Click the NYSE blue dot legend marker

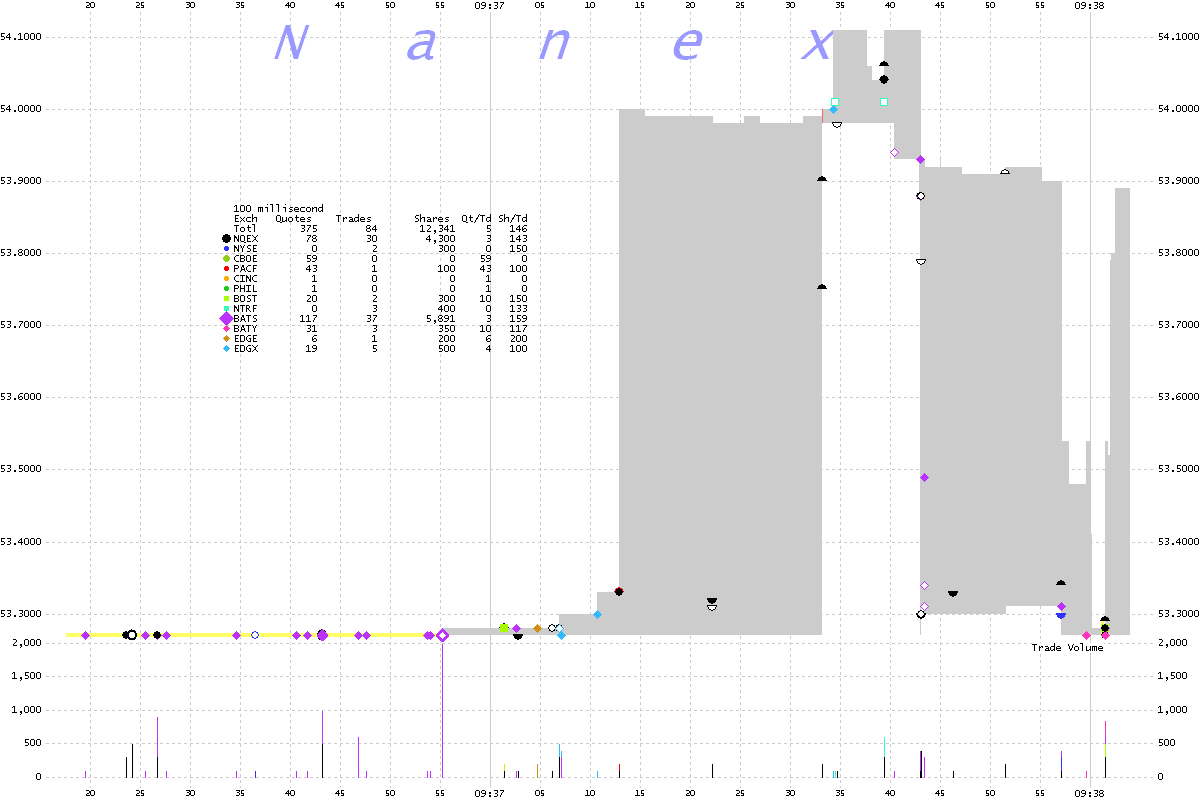coord(227,249)
